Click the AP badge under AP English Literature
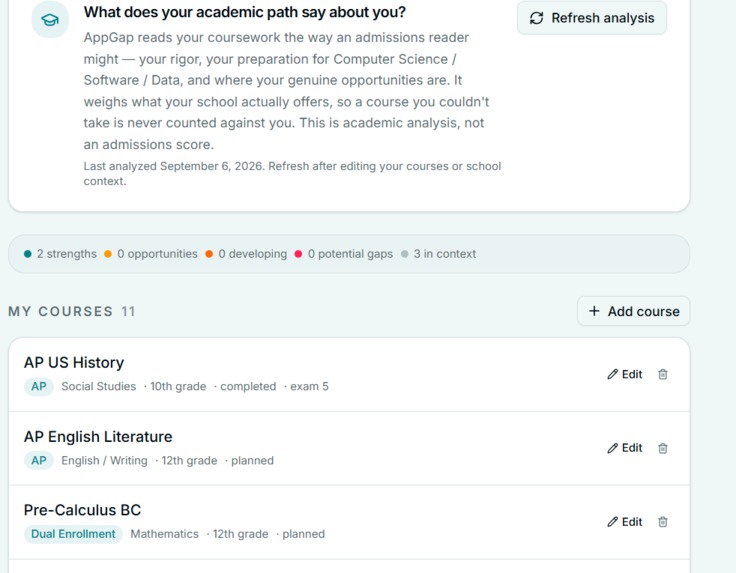The image size is (736, 573). pos(38,460)
